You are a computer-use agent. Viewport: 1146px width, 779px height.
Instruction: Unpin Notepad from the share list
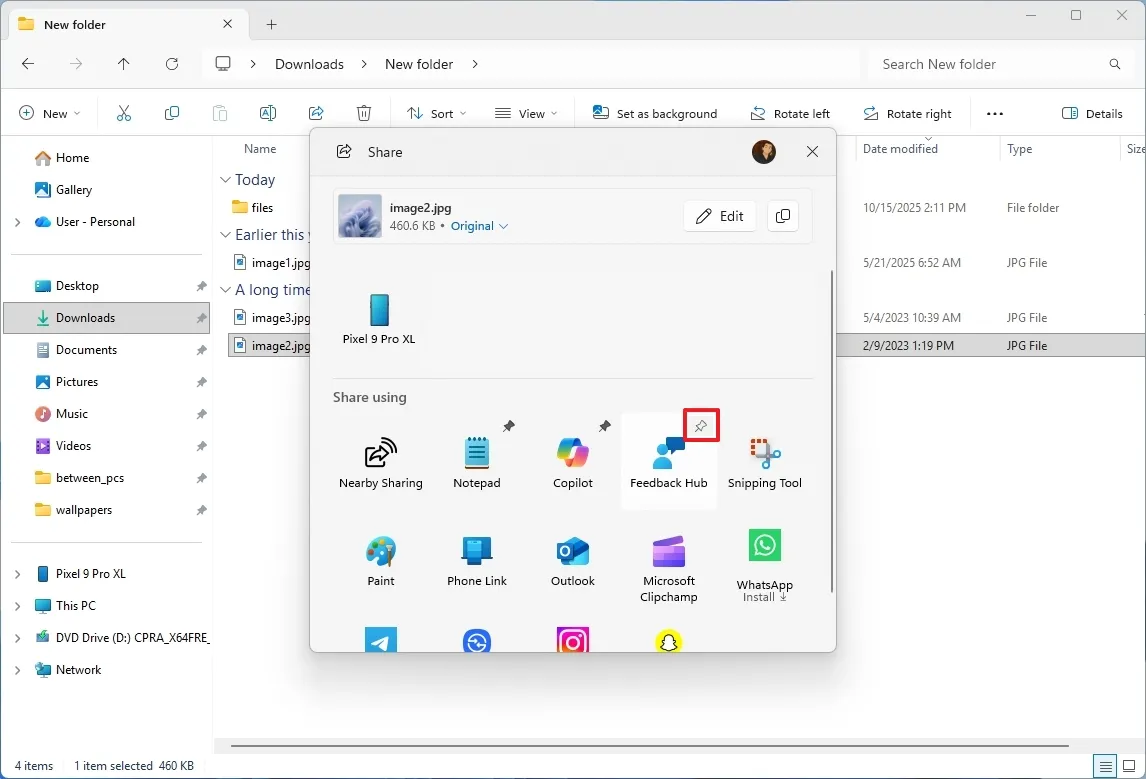[509, 425]
